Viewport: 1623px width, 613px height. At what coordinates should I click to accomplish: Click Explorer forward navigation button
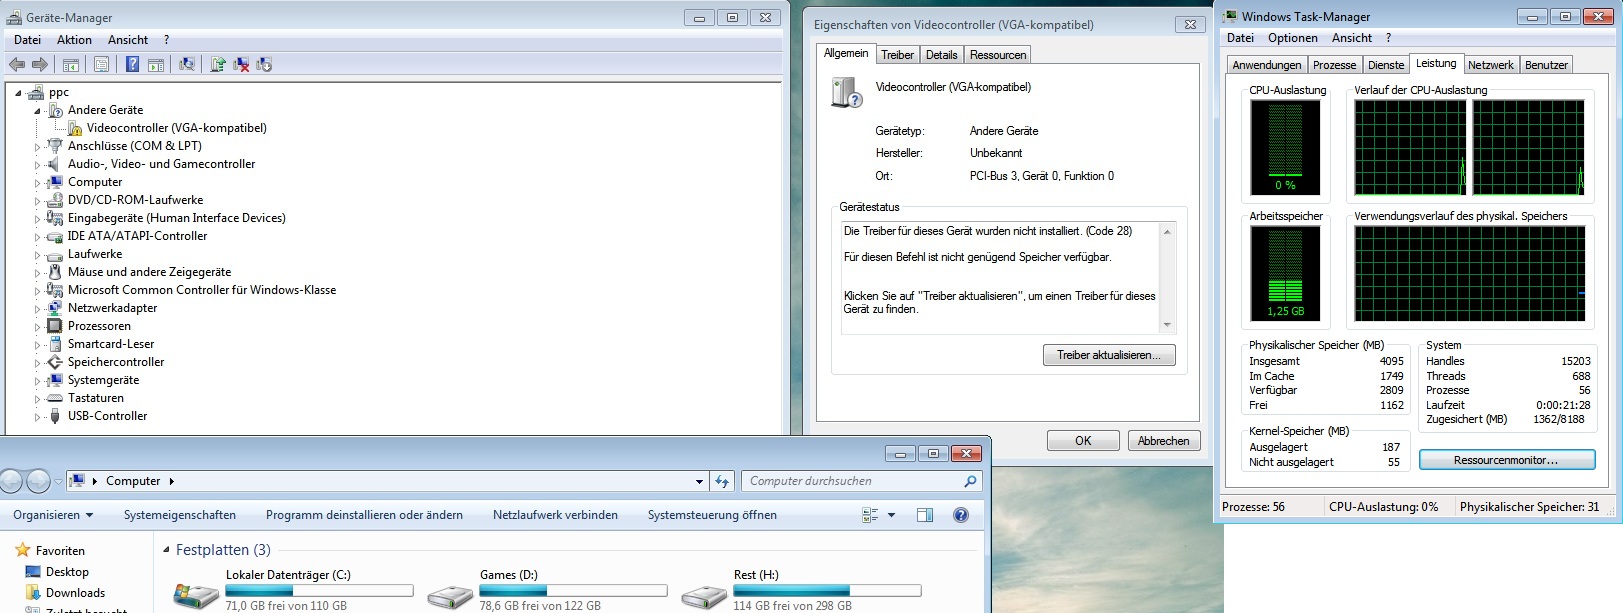[38, 481]
